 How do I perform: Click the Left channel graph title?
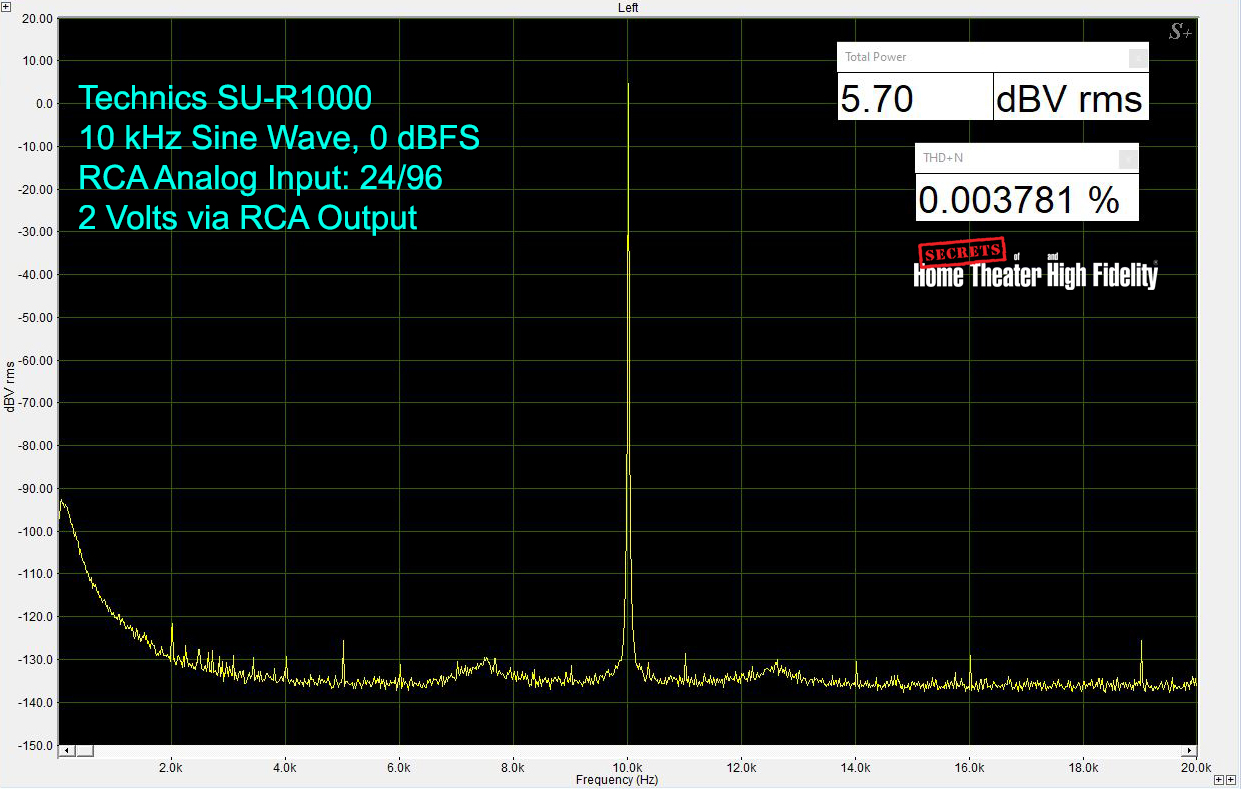point(628,7)
